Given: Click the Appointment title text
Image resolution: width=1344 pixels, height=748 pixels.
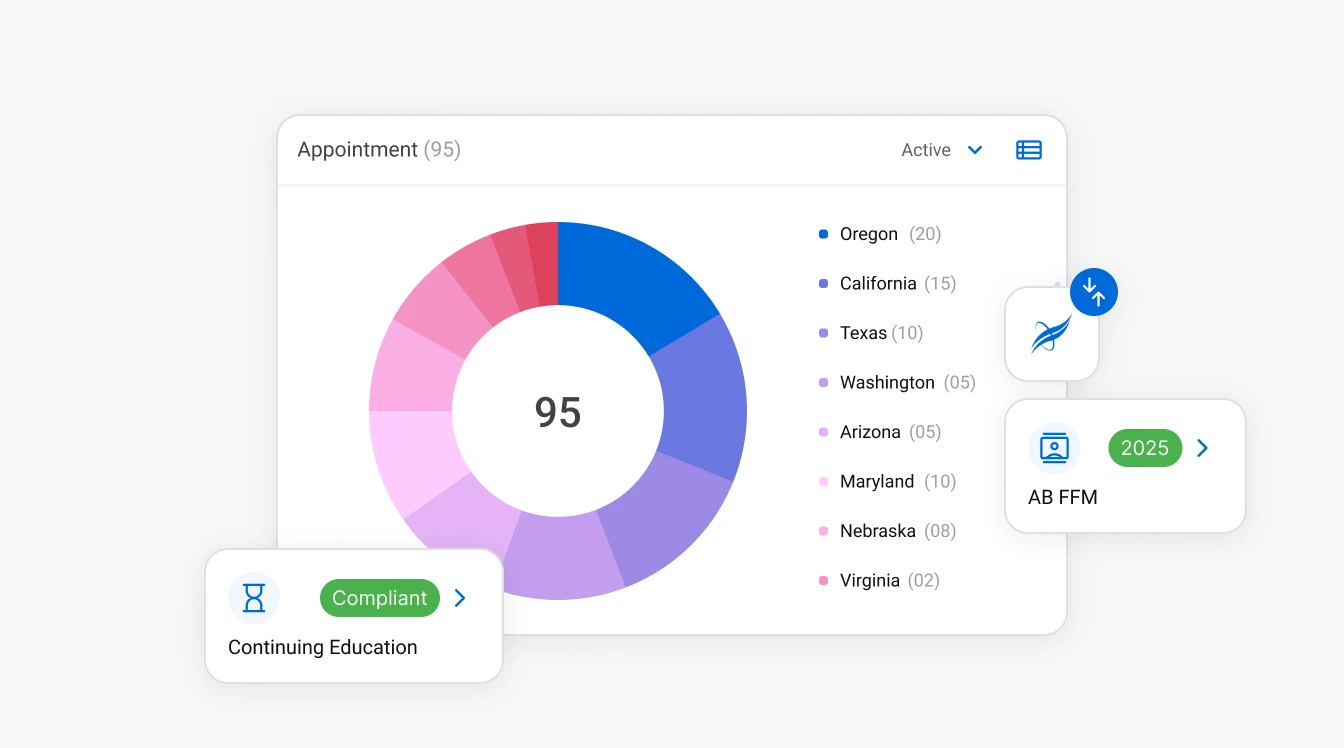Looking at the screenshot, I should click(358, 150).
